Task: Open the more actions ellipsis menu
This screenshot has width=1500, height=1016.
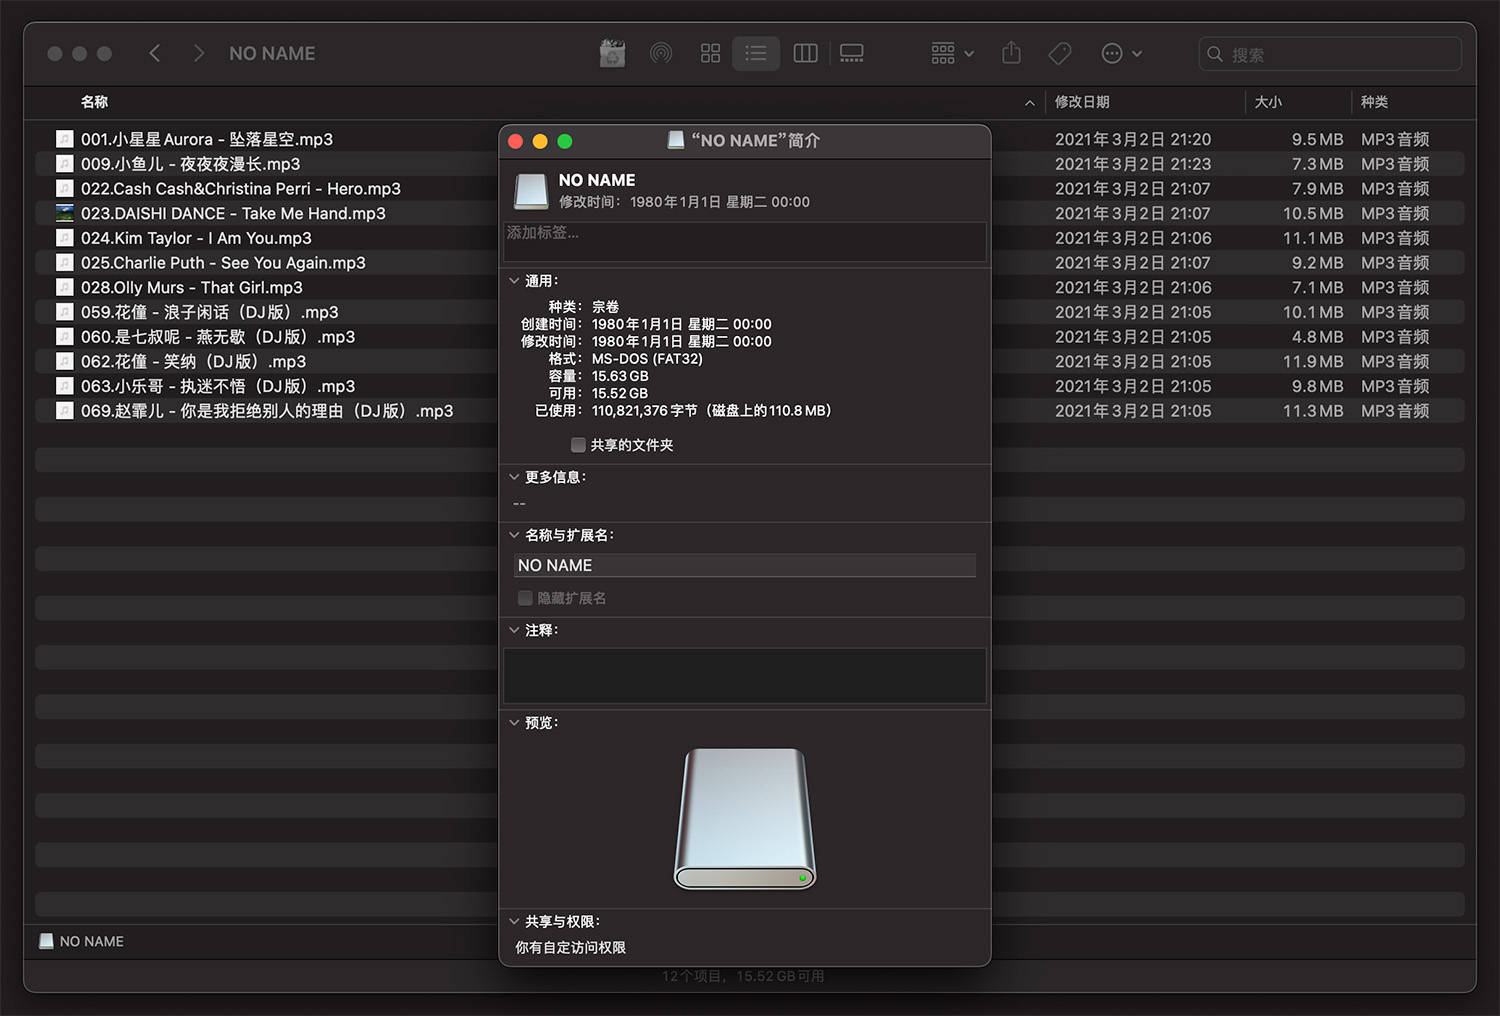Action: point(1121,54)
